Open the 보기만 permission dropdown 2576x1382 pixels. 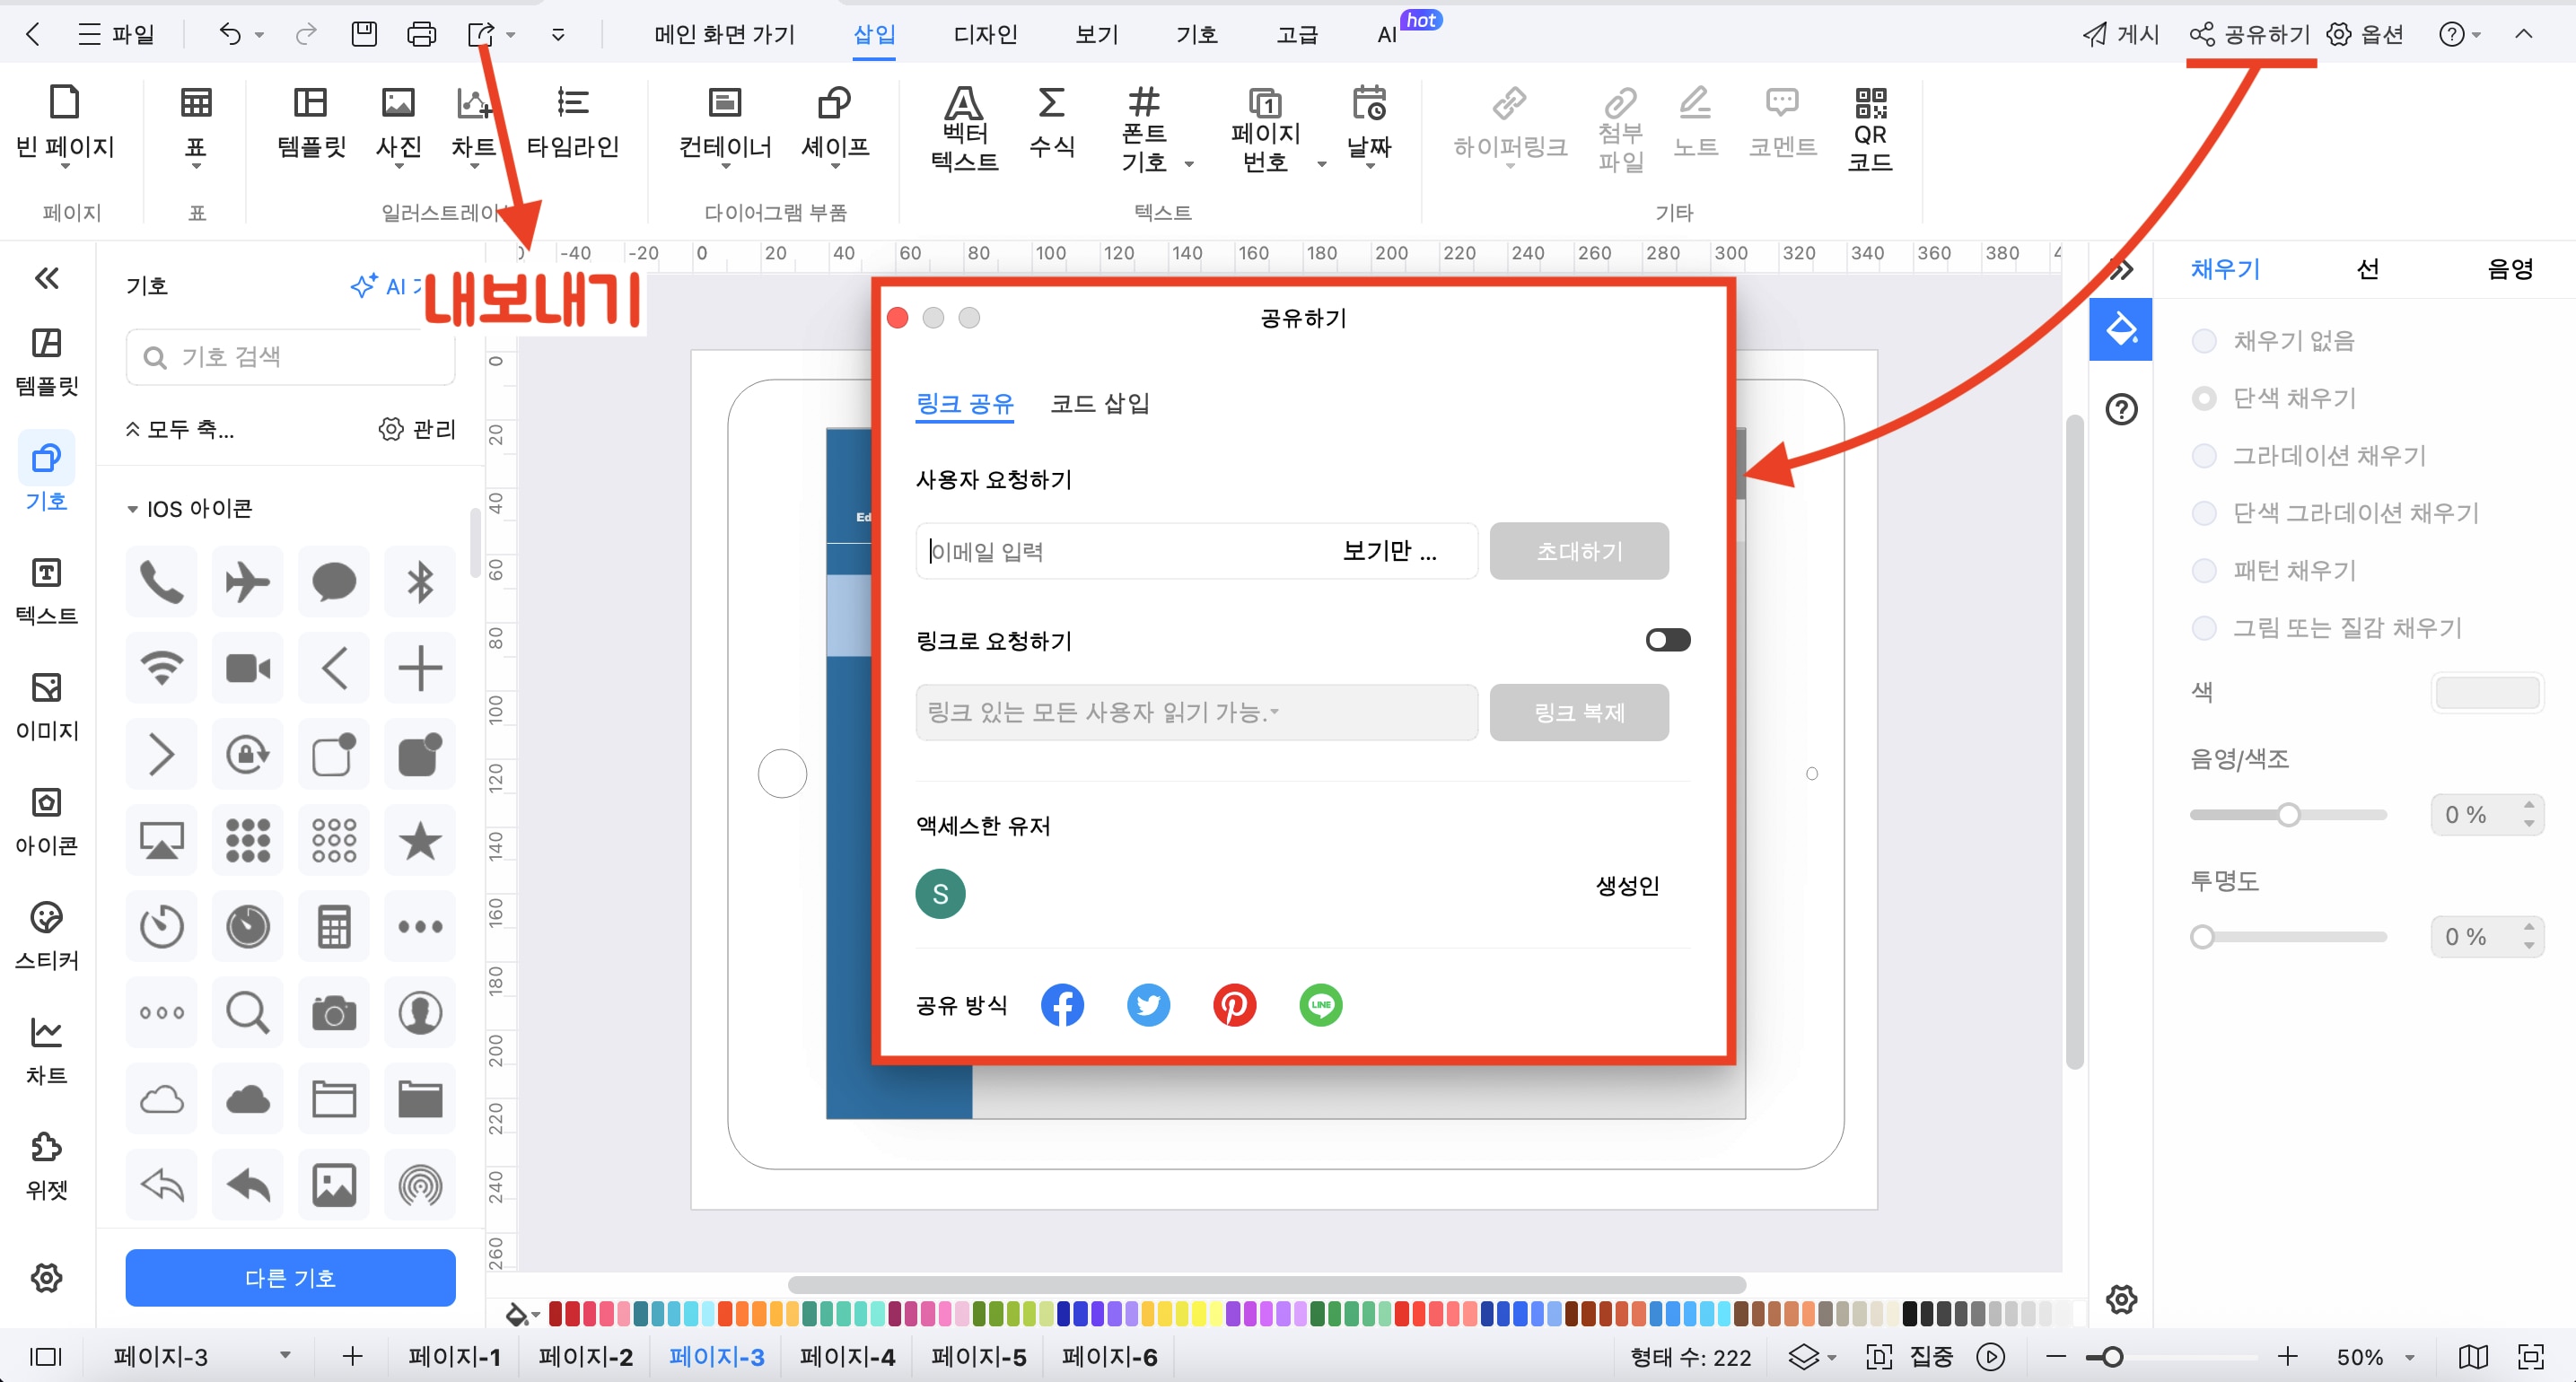click(1390, 551)
